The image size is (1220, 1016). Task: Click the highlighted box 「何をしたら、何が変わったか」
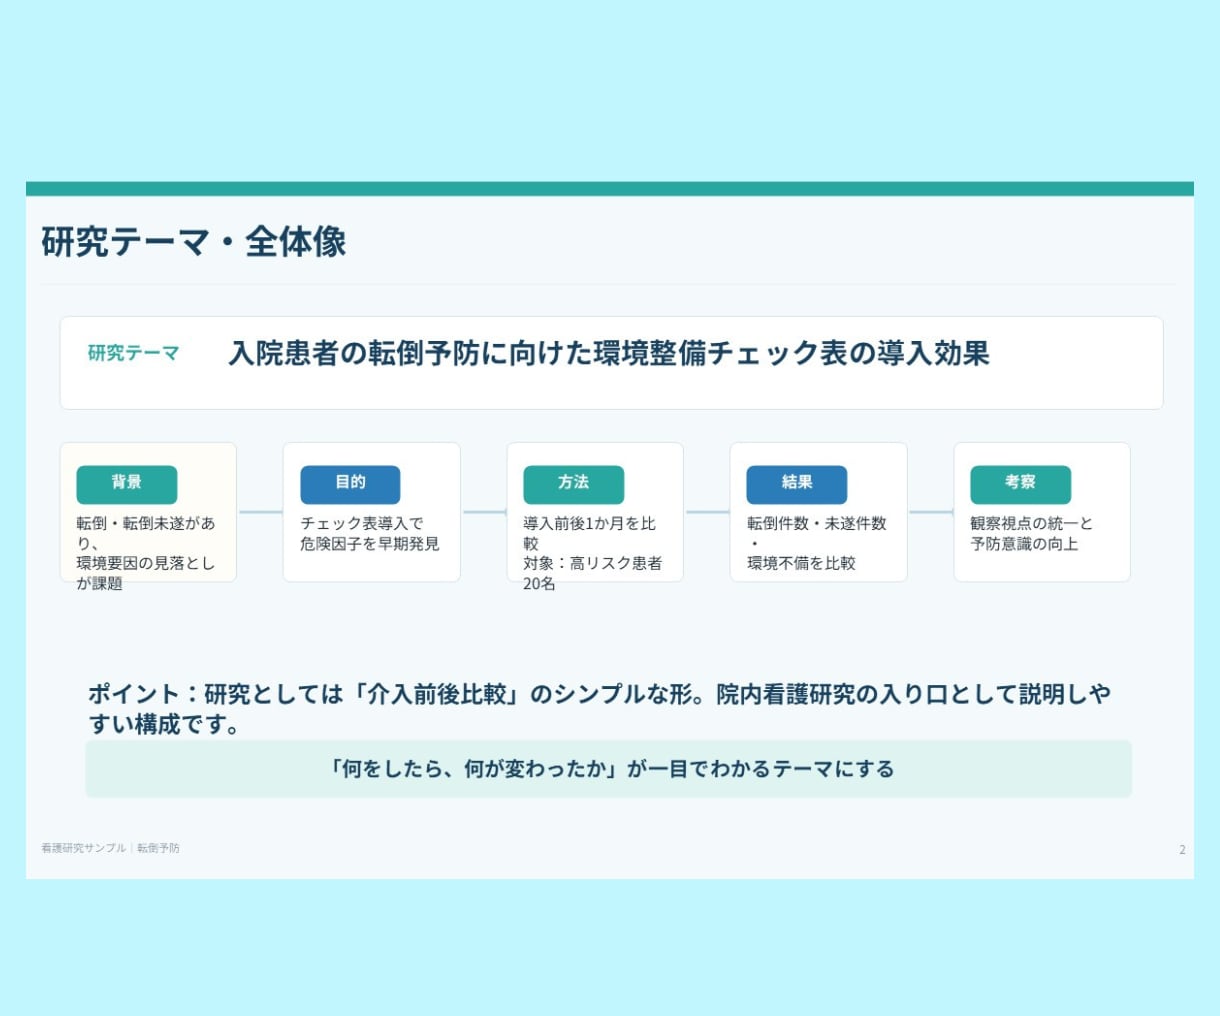point(609,769)
